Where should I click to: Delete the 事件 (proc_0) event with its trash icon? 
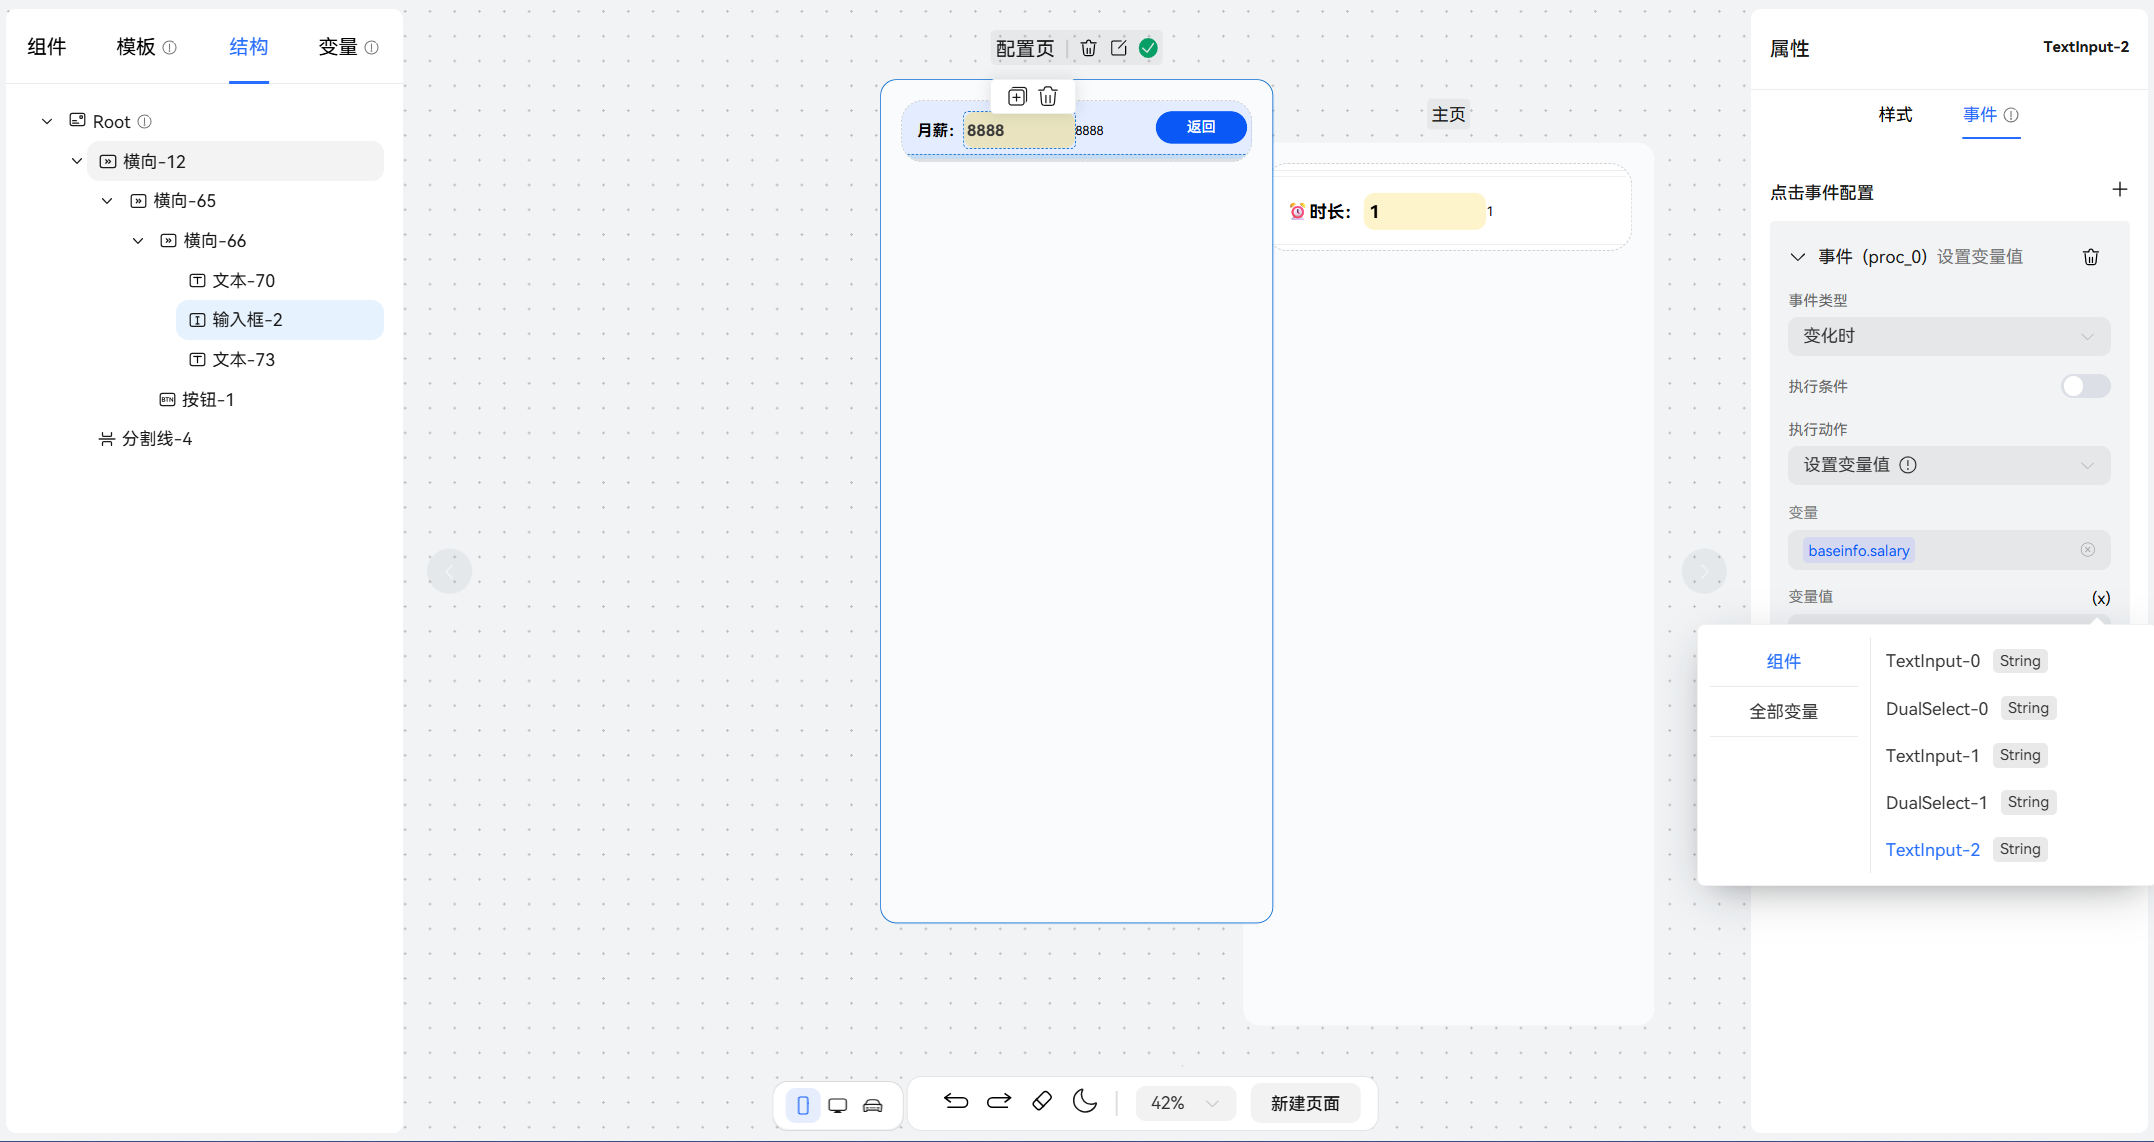point(2090,256)
